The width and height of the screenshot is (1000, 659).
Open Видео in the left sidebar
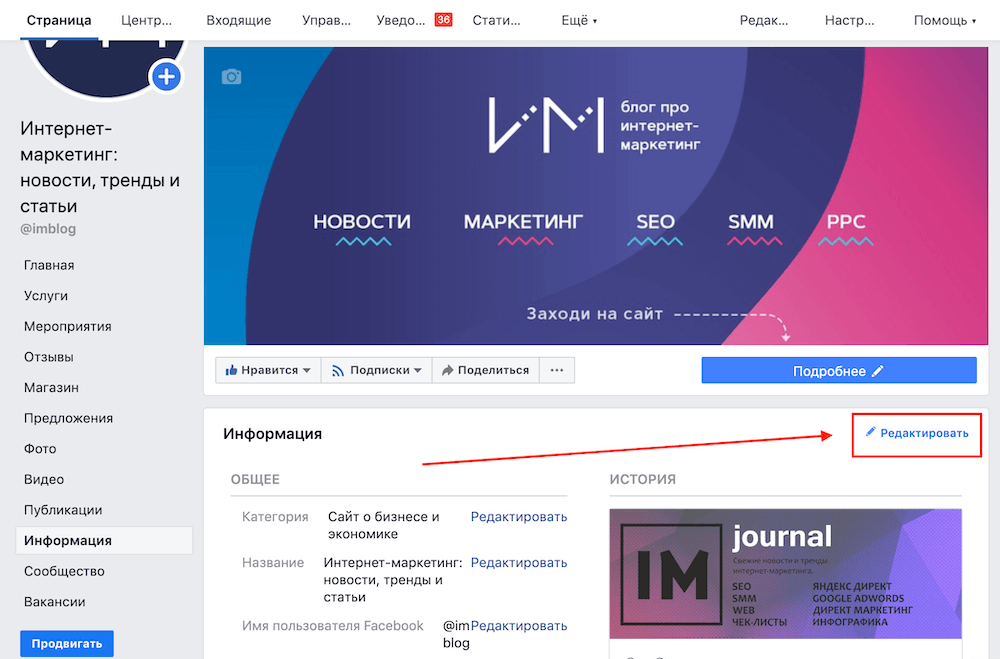44,480
